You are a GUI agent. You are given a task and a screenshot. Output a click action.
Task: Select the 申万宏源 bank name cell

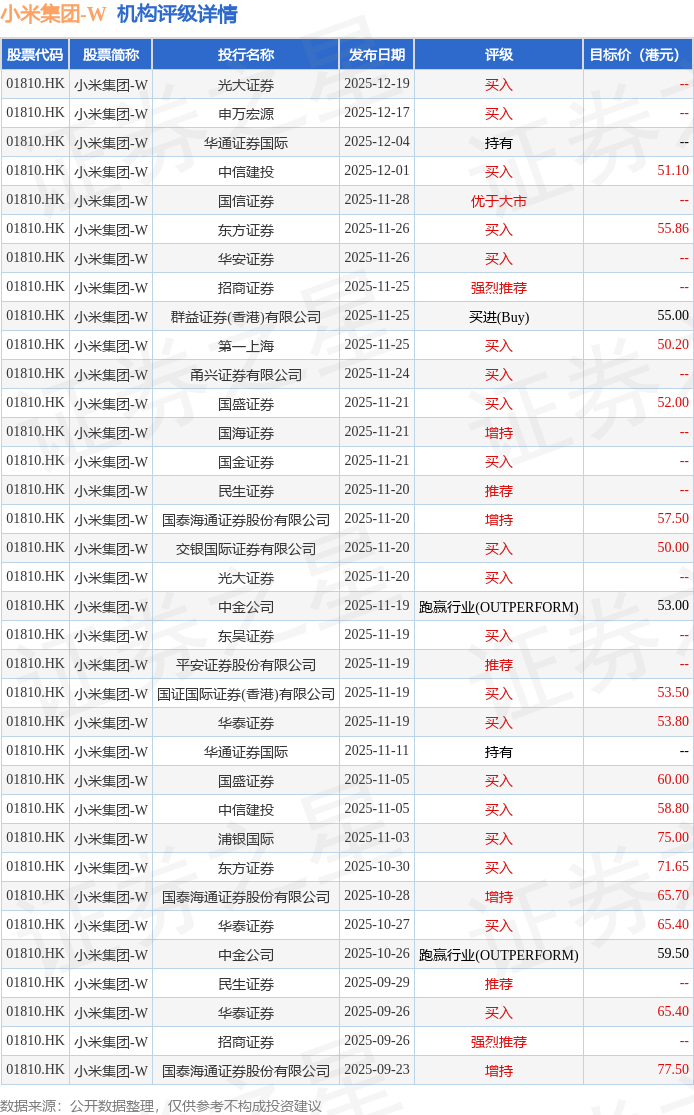coord(246,114)
